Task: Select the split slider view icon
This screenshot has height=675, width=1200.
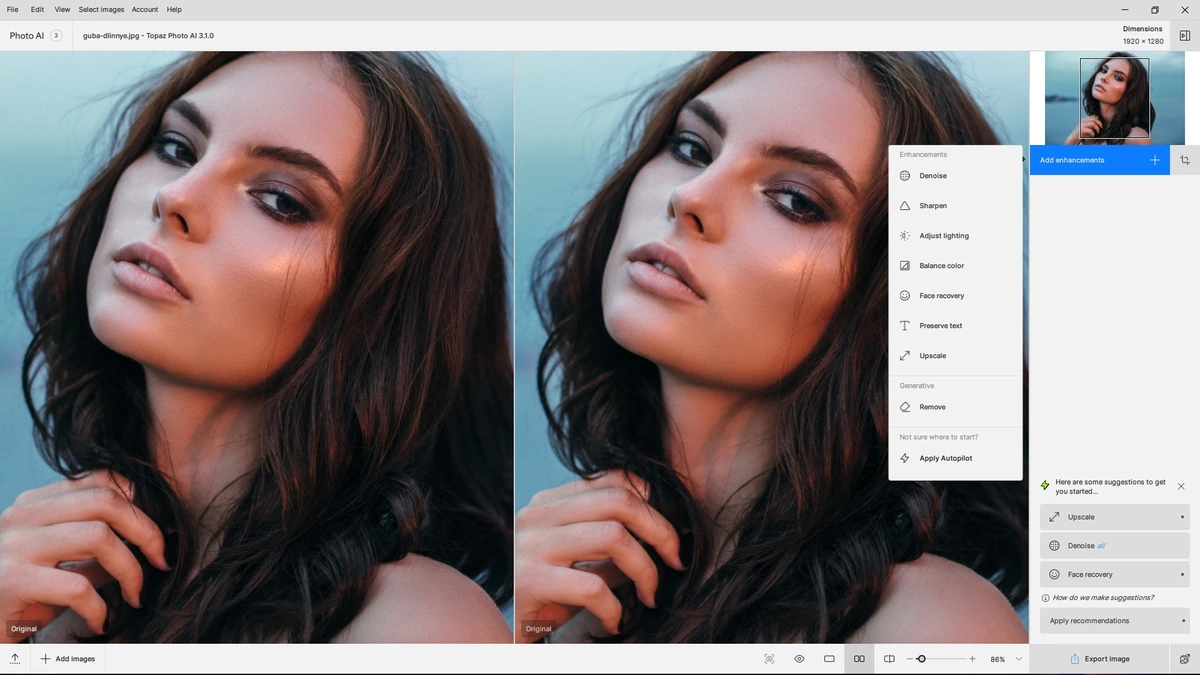Action: [889, 659]
